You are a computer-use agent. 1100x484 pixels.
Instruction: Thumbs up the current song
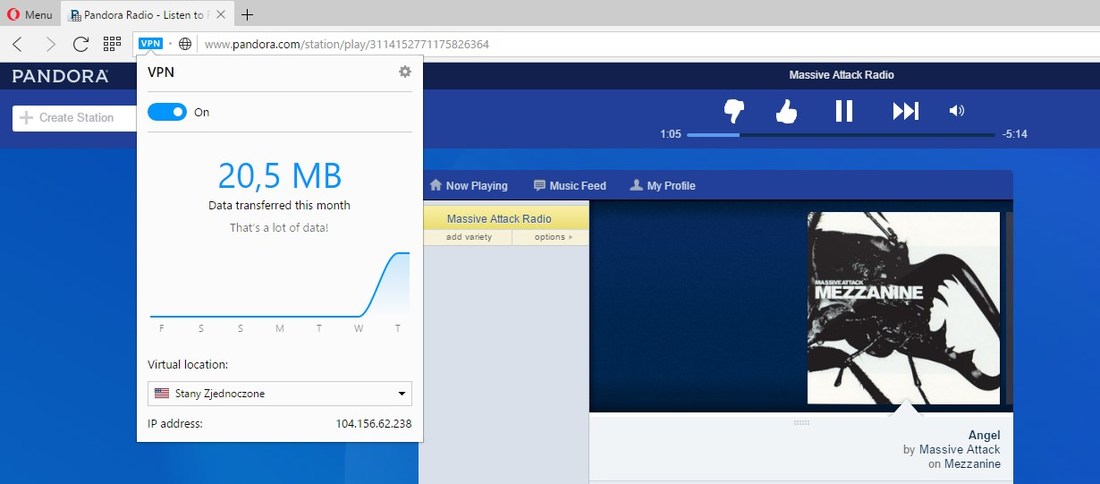click(786, 111)
